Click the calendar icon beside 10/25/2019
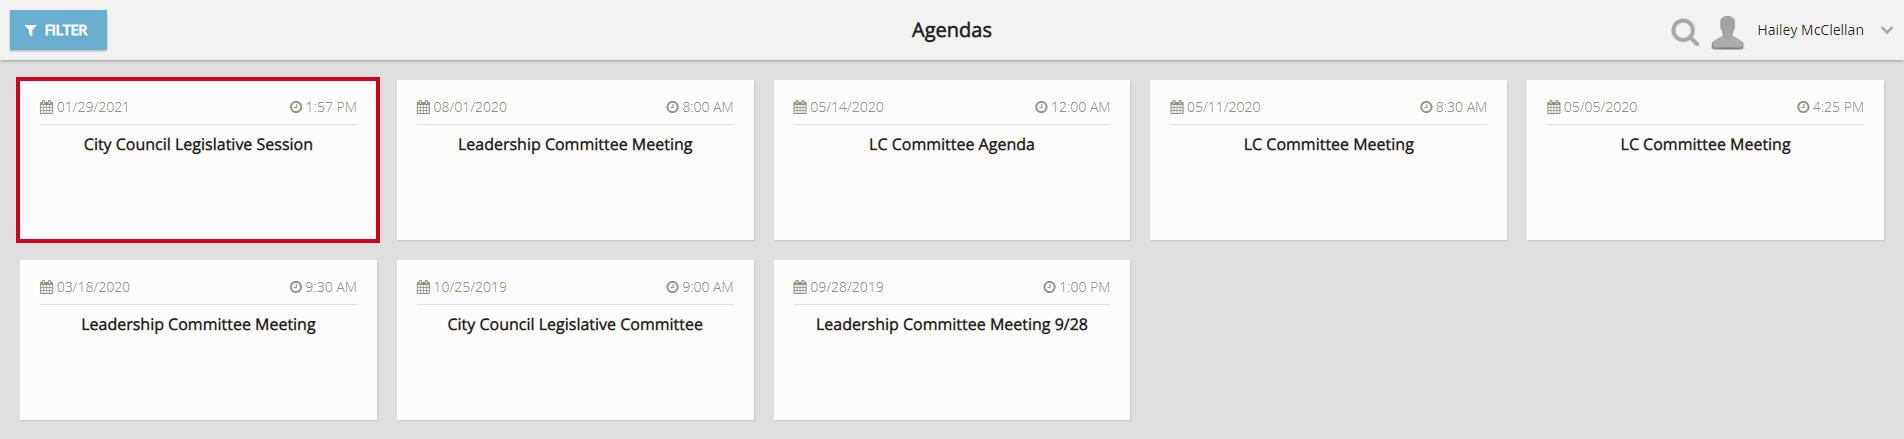Viewport: 1904px width, 439px height. point(423,287)
